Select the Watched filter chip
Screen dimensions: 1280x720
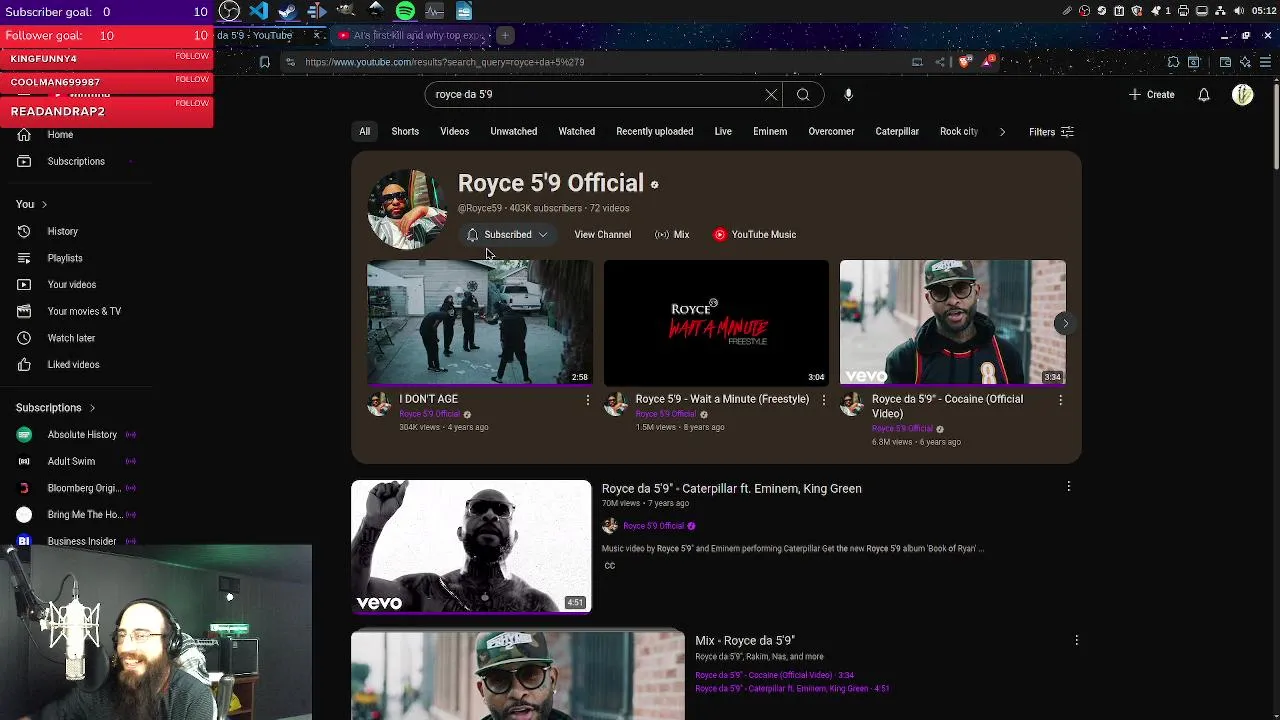click(x=576, y=132)
